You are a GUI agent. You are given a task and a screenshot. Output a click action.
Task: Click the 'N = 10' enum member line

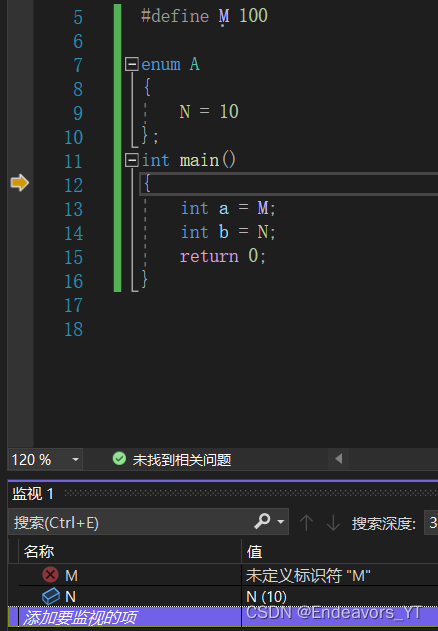click(x=209, y=111)
